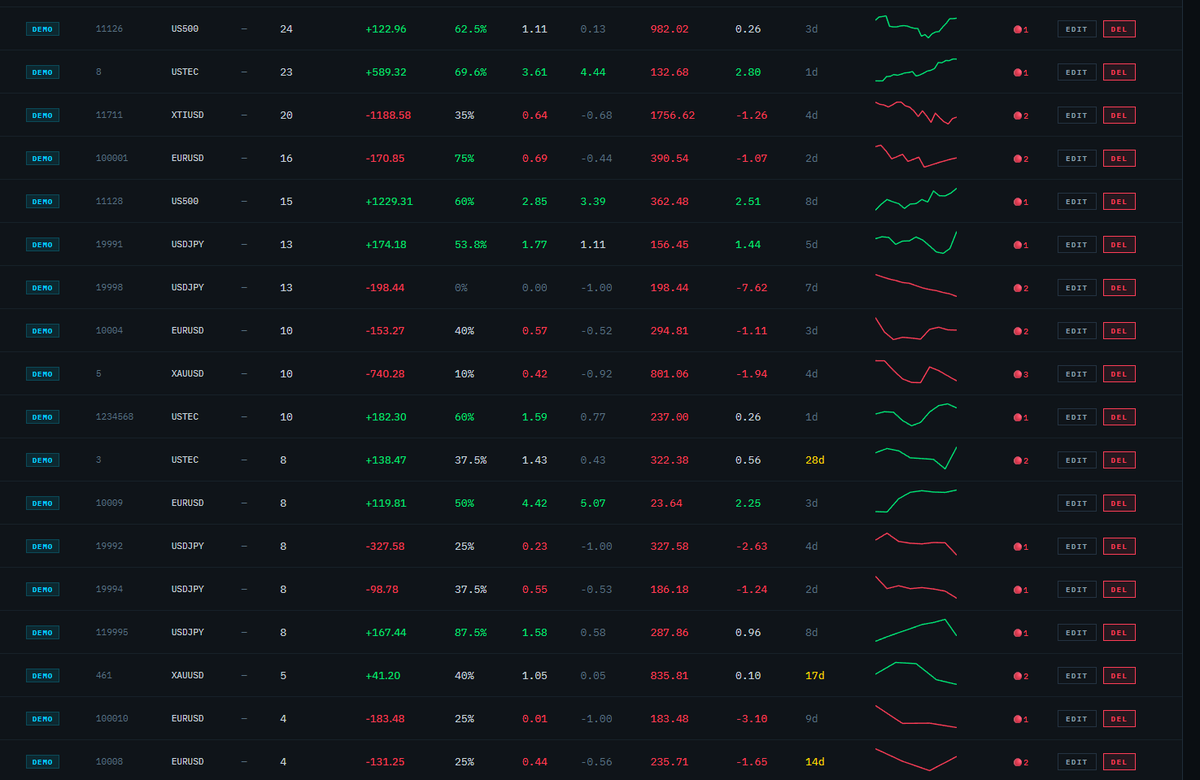Viewport: 1200px width, 780px height.
Task: Edit the USDJPY entry with ID 119995
Action: coord(1077,632)
